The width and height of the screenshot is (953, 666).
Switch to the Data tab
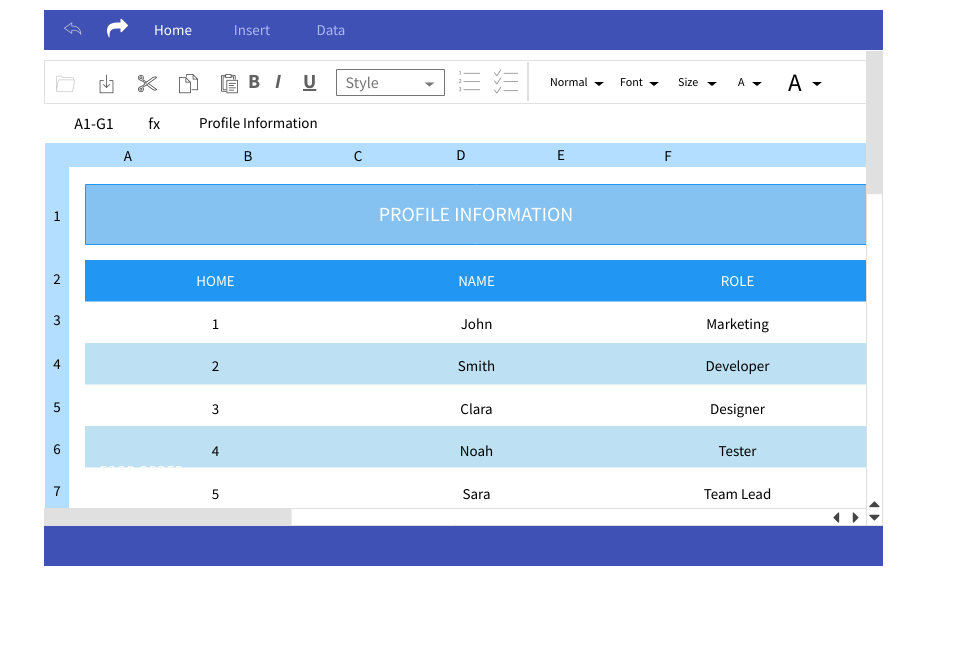[330, 30]
